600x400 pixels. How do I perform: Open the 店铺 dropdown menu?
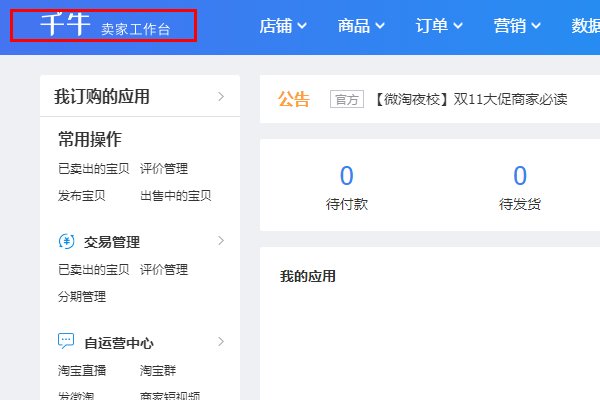283,26
